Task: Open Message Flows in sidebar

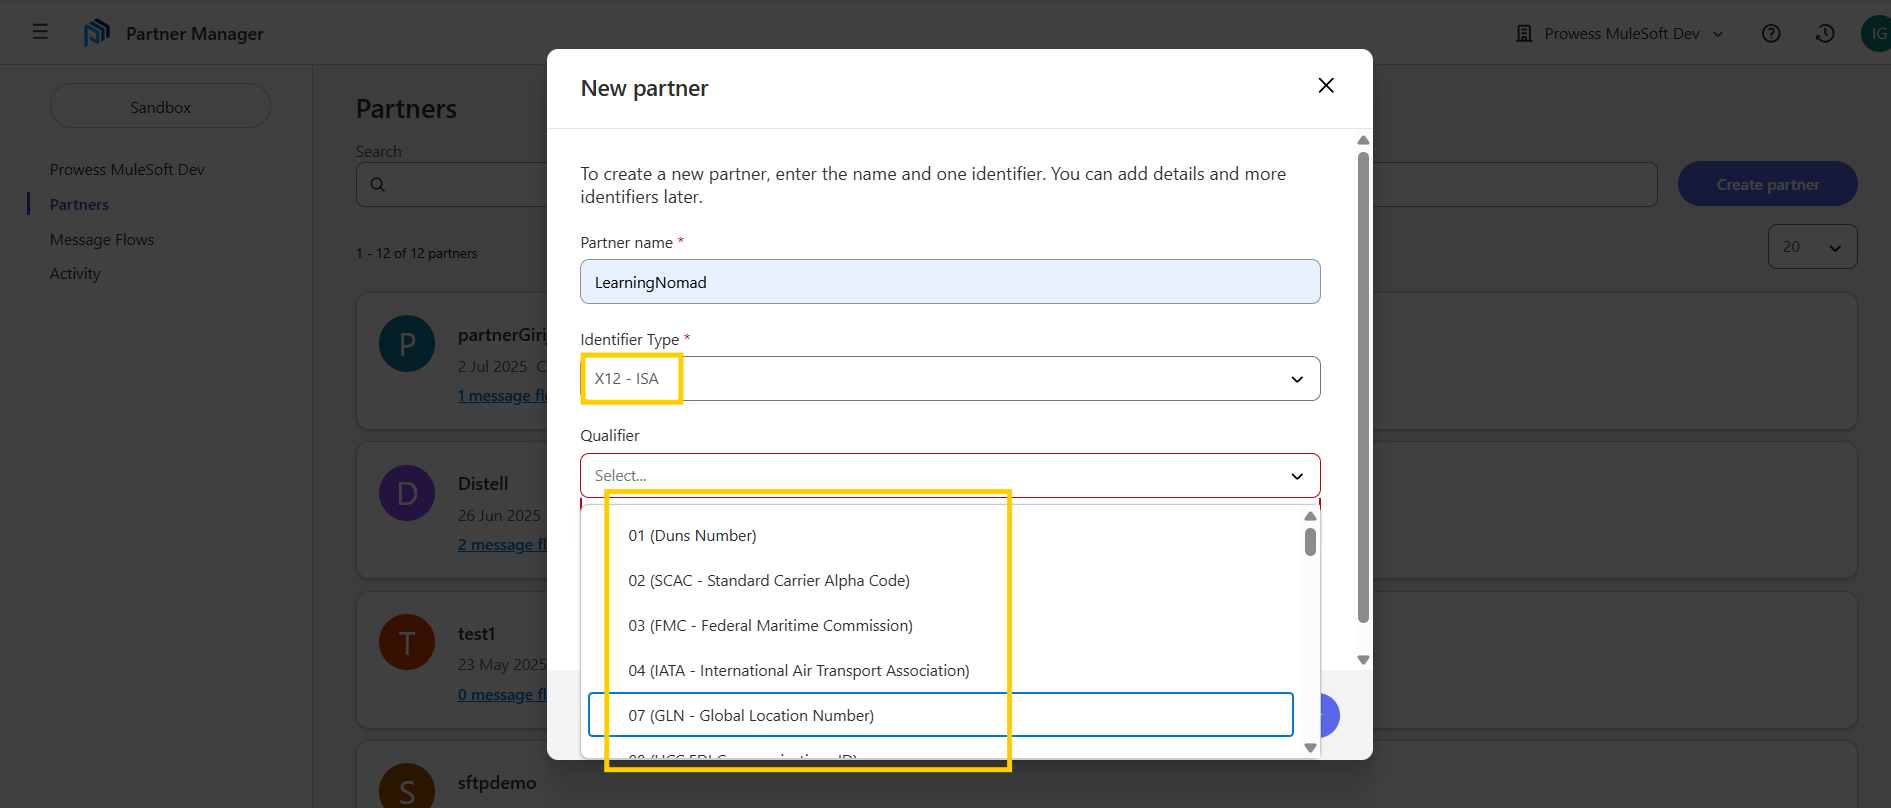Action: coord(102,240)
